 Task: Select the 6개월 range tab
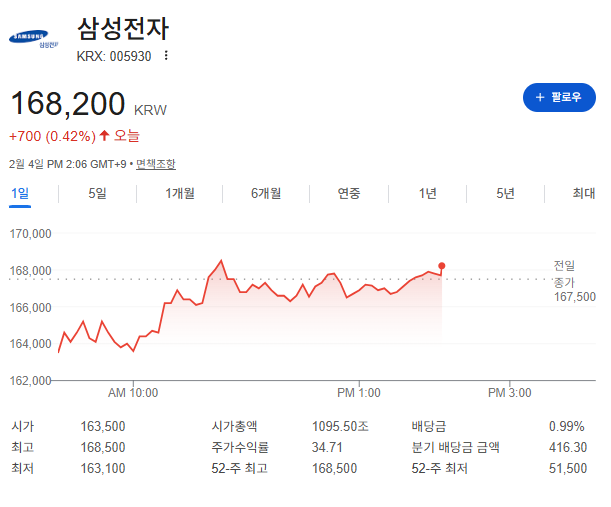point(266,193)
